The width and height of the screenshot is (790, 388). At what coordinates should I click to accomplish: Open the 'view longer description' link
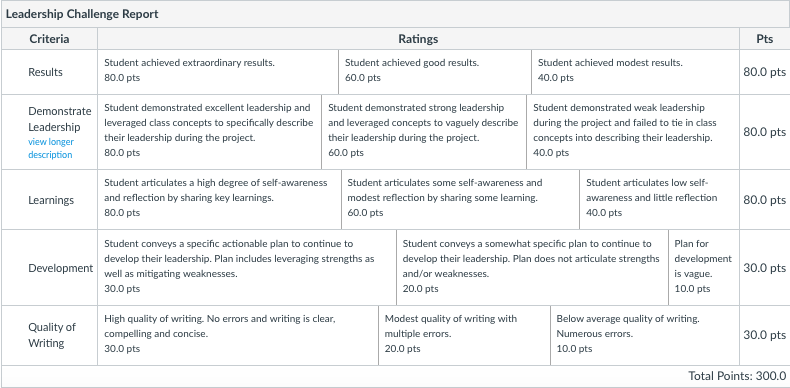(x=50, y=148)
